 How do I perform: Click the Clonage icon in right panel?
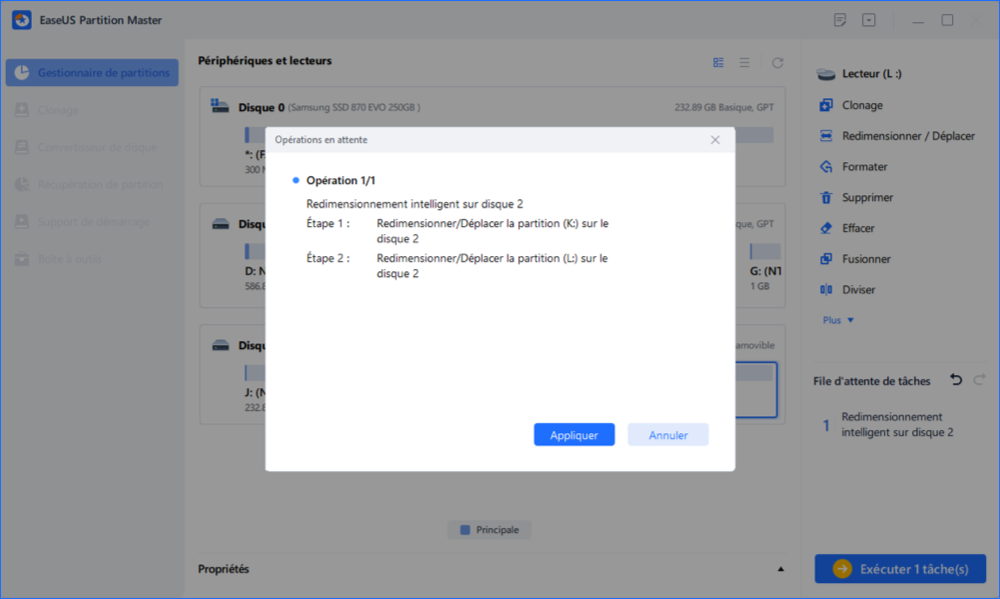(826, 105)
